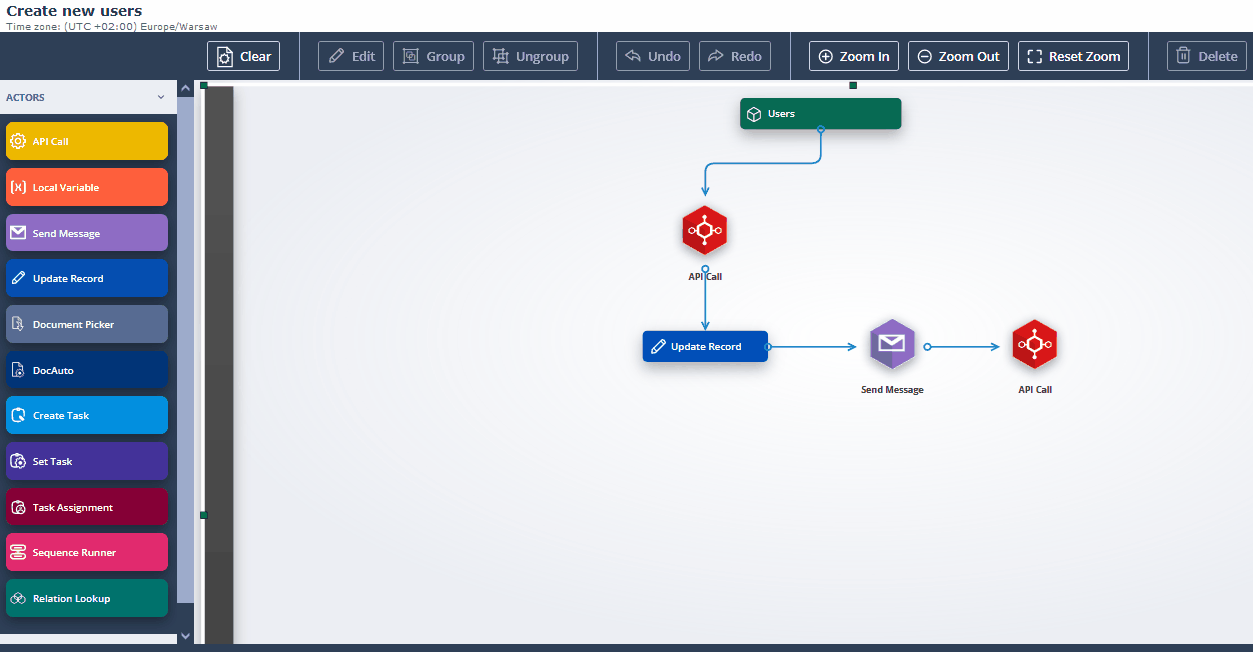
Task: Click the Users node output connector
Action: pyautogui.click(x=821, y=129)
